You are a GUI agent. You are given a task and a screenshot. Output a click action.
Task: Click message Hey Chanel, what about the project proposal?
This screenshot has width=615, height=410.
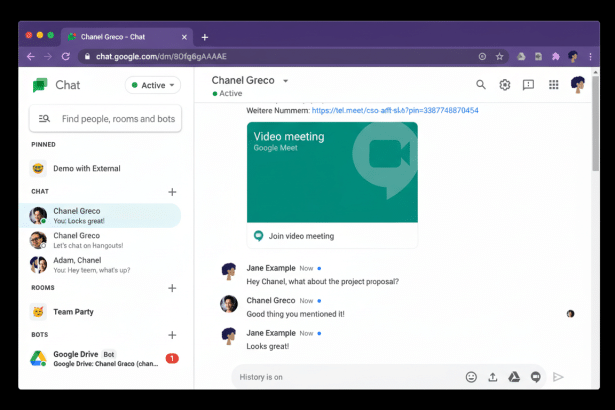(322, 282)
